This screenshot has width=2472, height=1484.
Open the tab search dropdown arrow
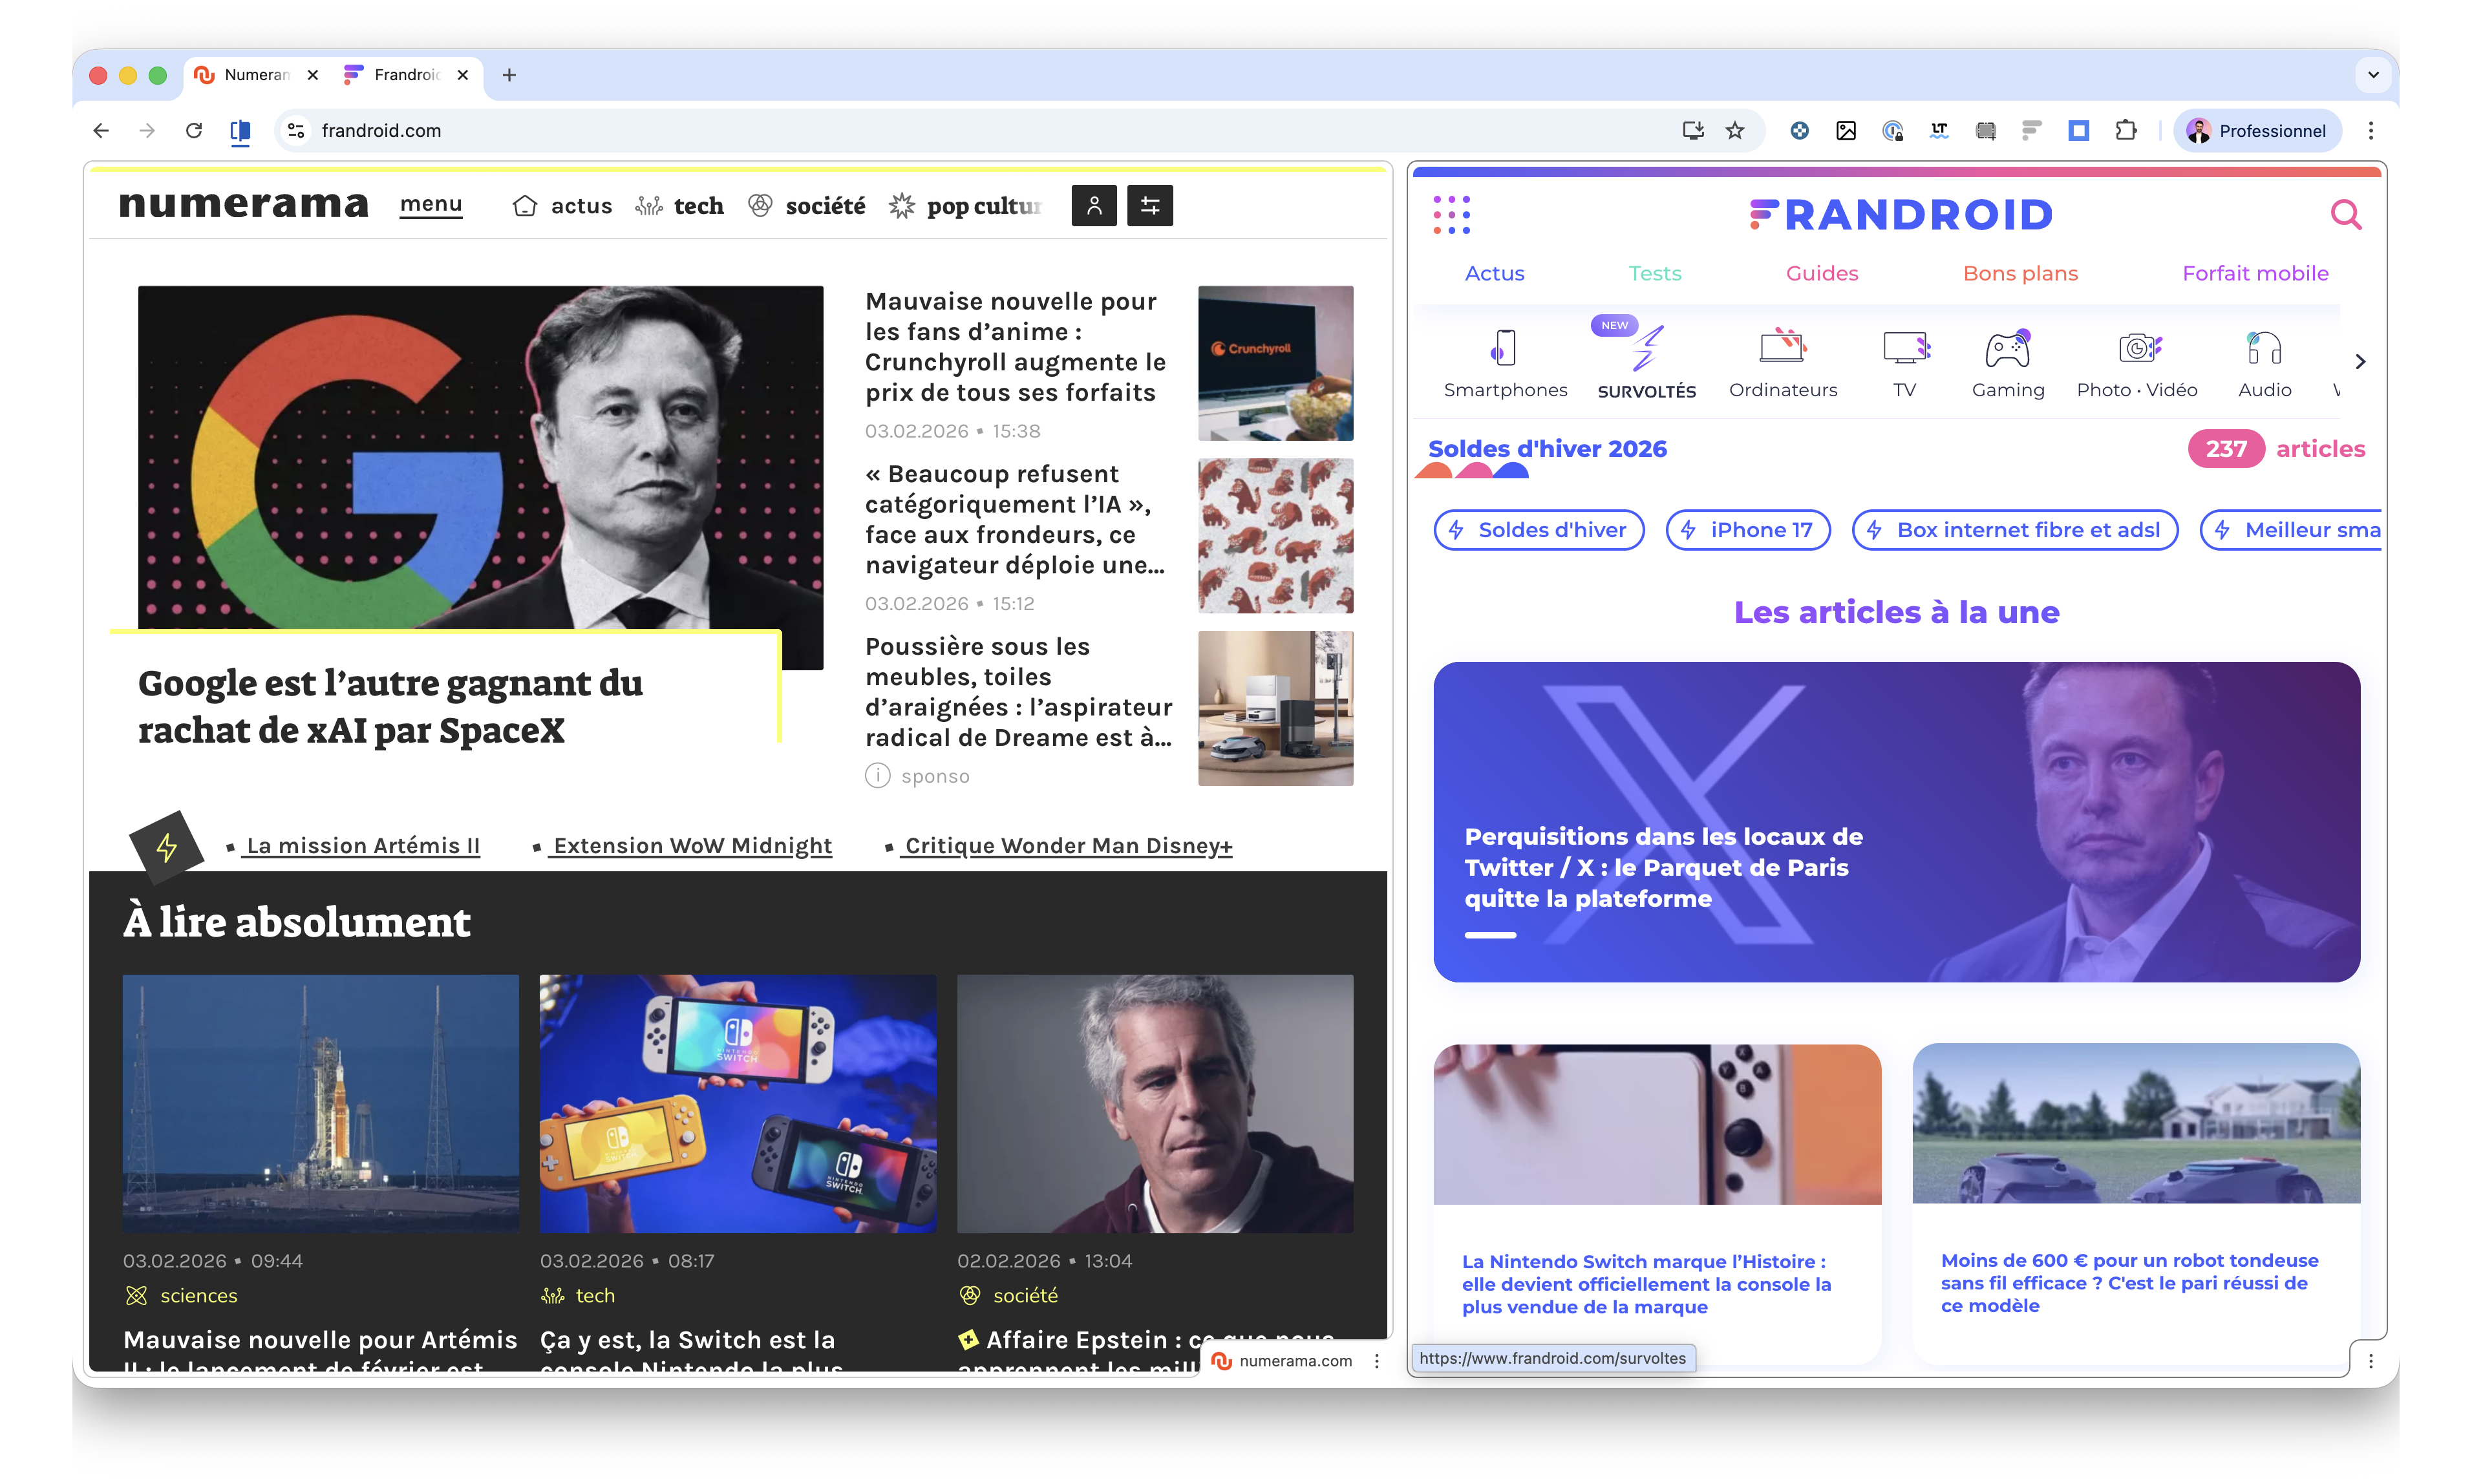tap(2372, 75)
